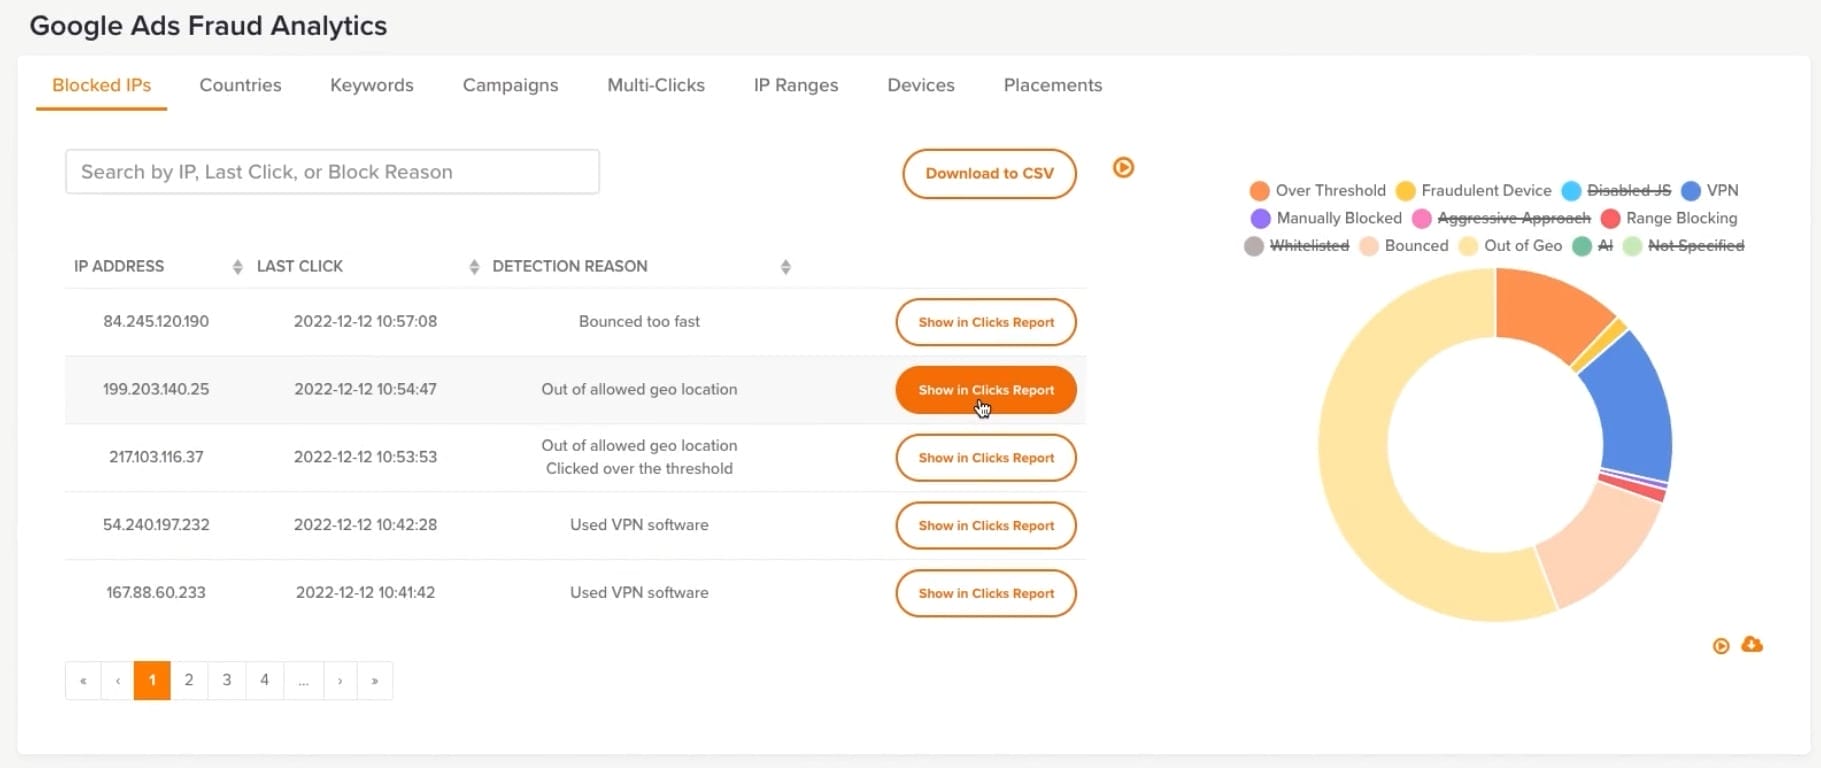Sort table by Last Click column

click(x=474, y=267)
